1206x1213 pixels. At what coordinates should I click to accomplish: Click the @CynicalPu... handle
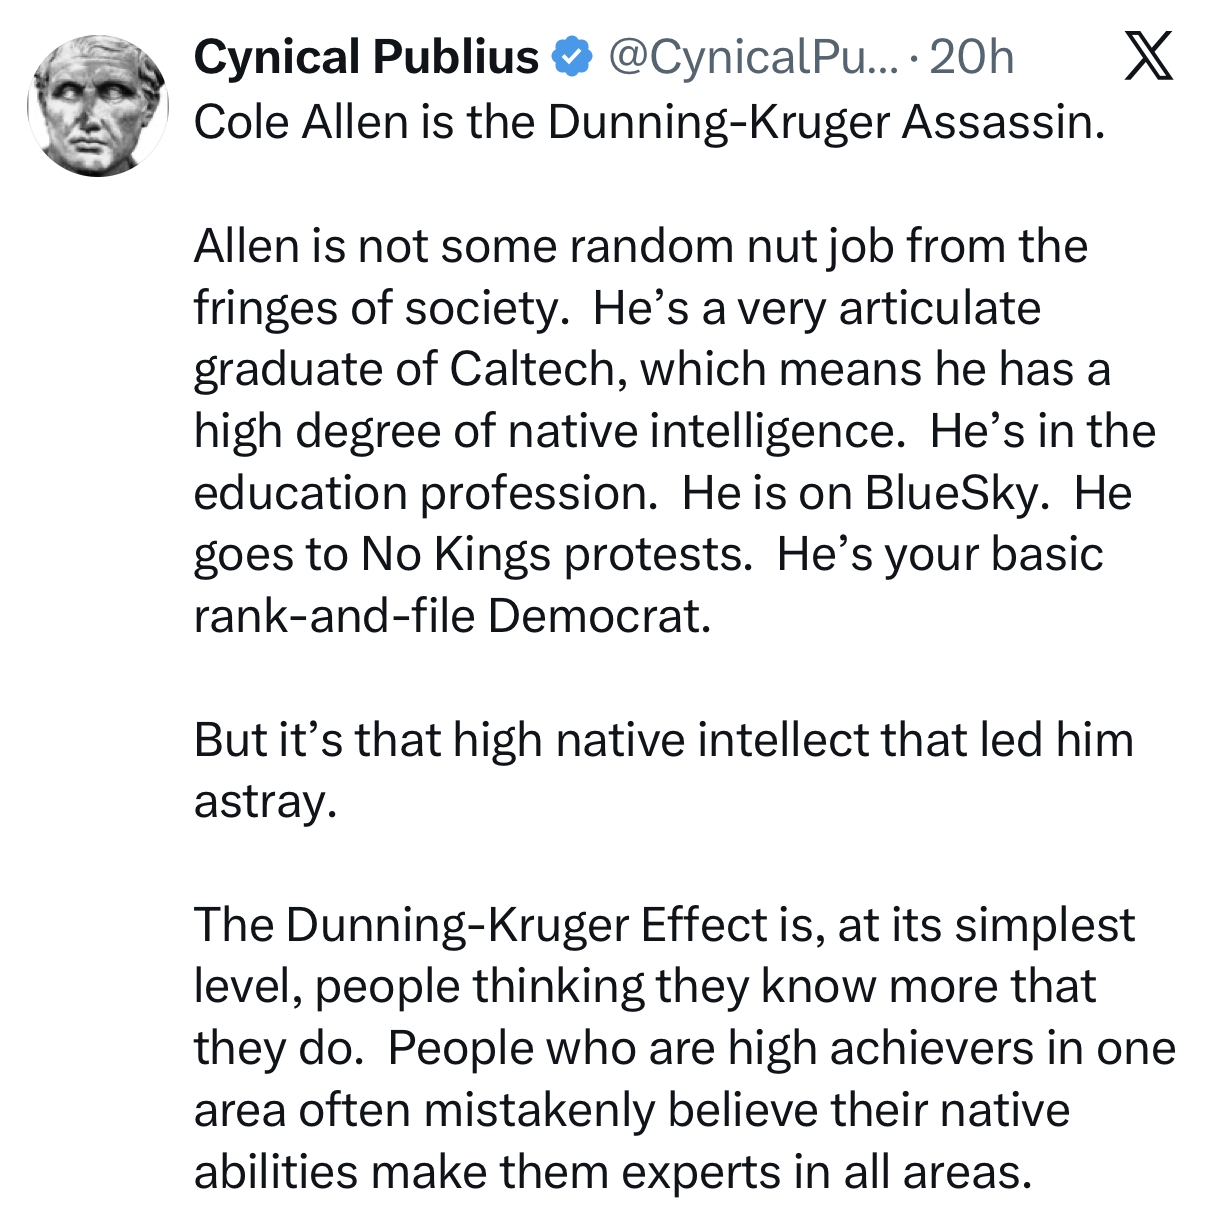tap(753, 57)
